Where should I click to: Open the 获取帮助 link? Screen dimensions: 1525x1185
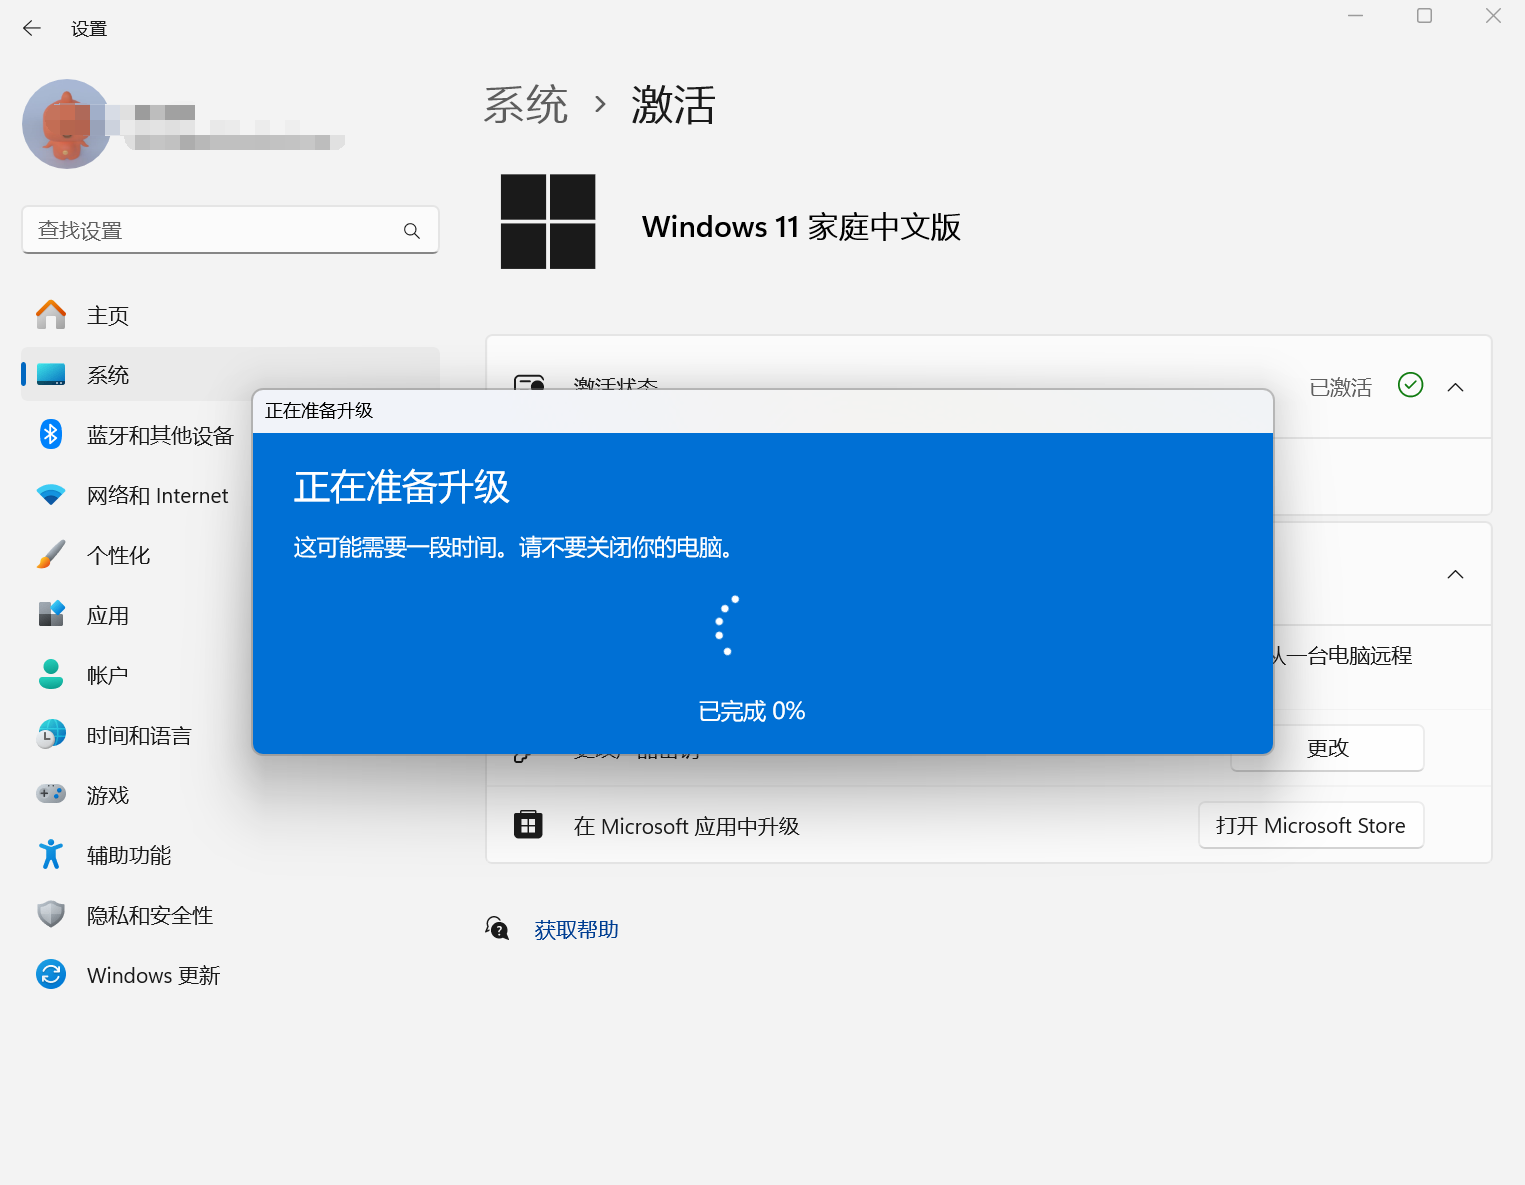pos(576,930)
